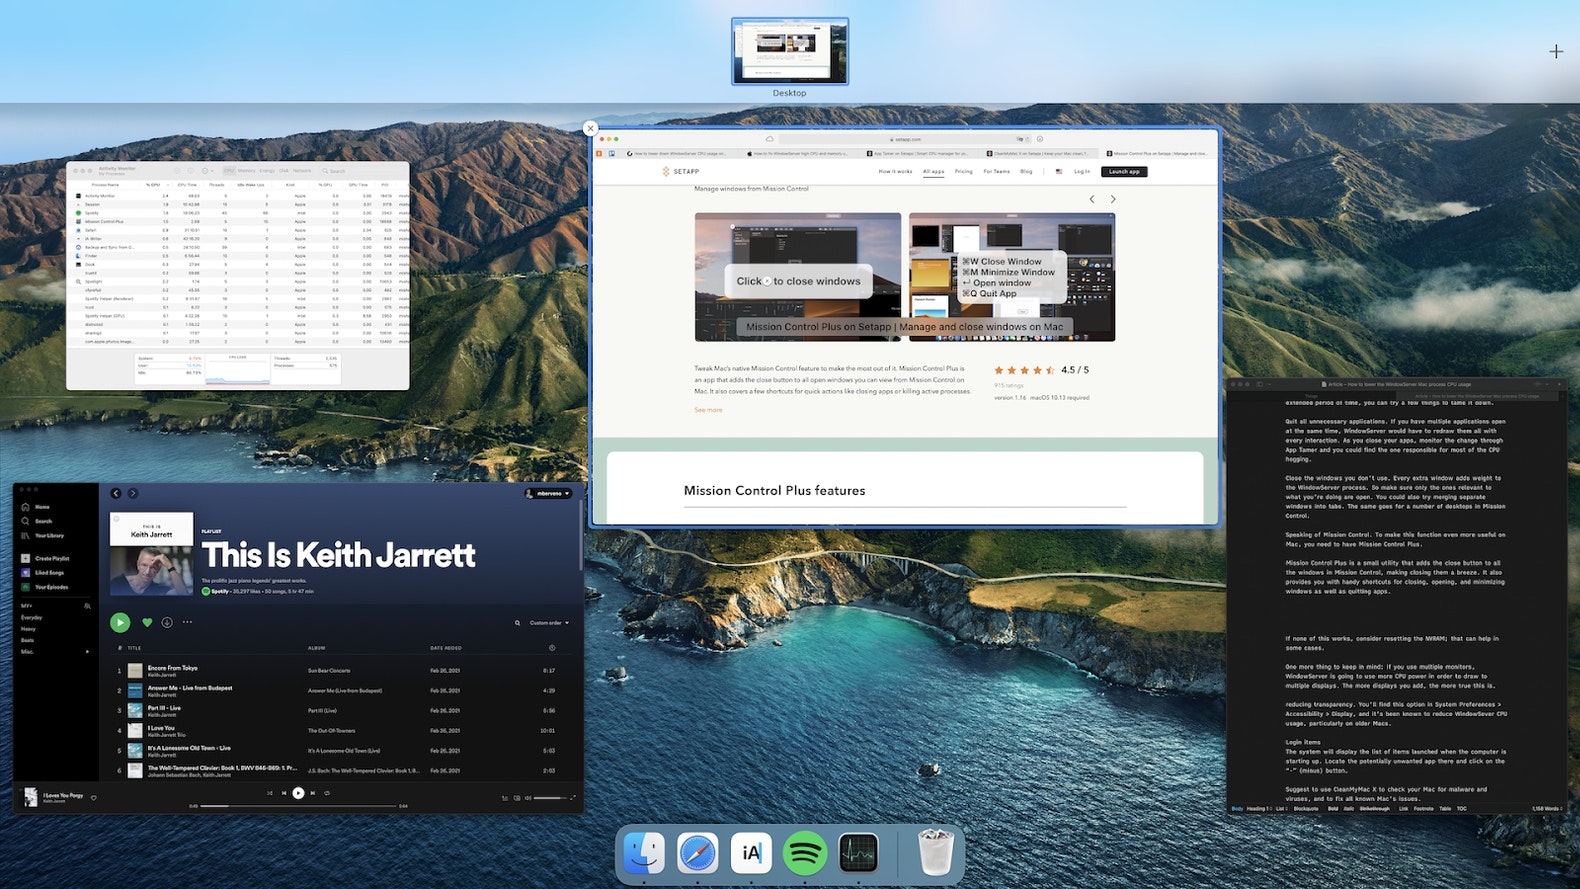The image size is (1580, 889).
Task: Open playlist more options ellipsis in Spotify
Action: [x=187, y=622]
